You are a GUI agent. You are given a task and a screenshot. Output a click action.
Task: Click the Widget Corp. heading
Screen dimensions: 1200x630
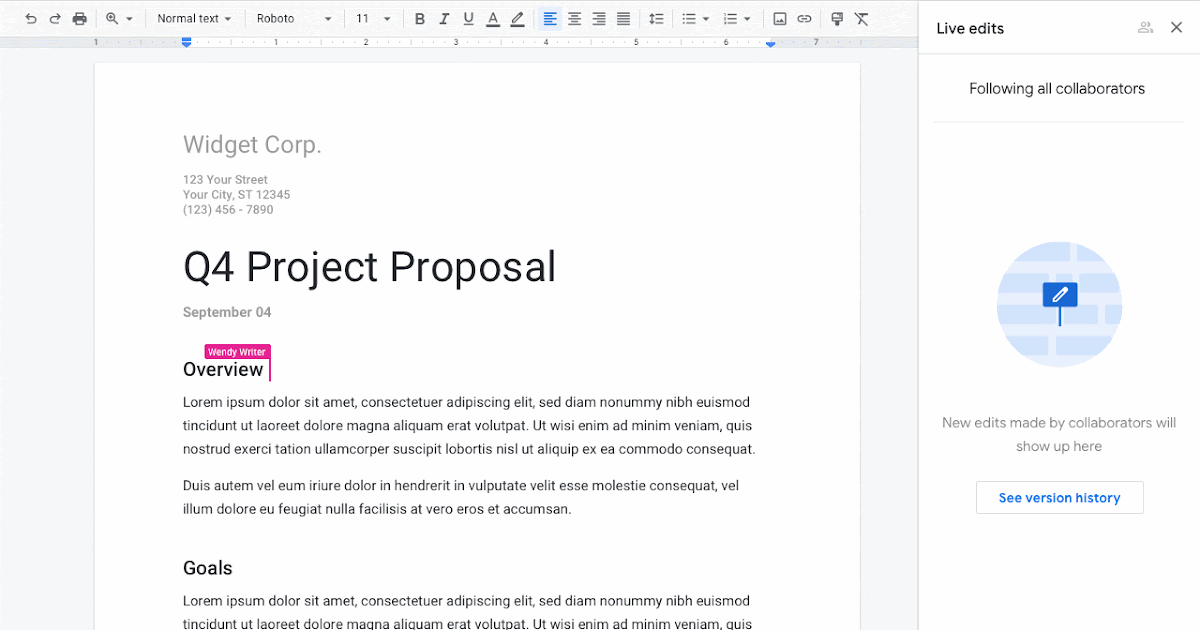point(252,145)
